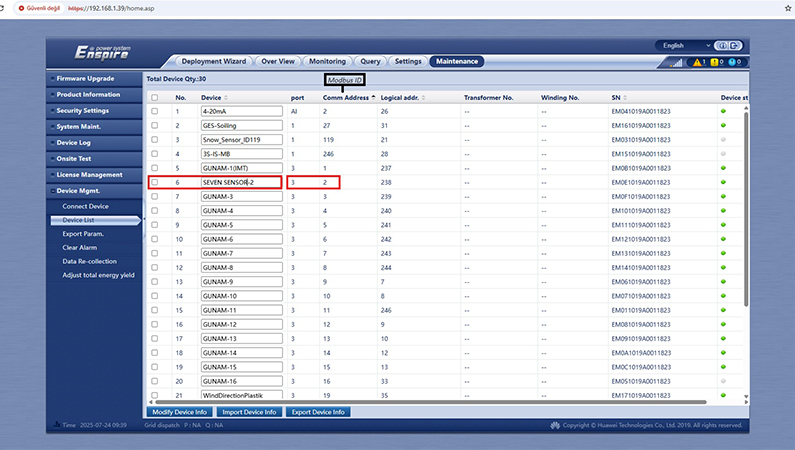This screenshot has height=450, width=795.
Task: Click the logout icon in top-right
Action: click(x=735, y=46)
